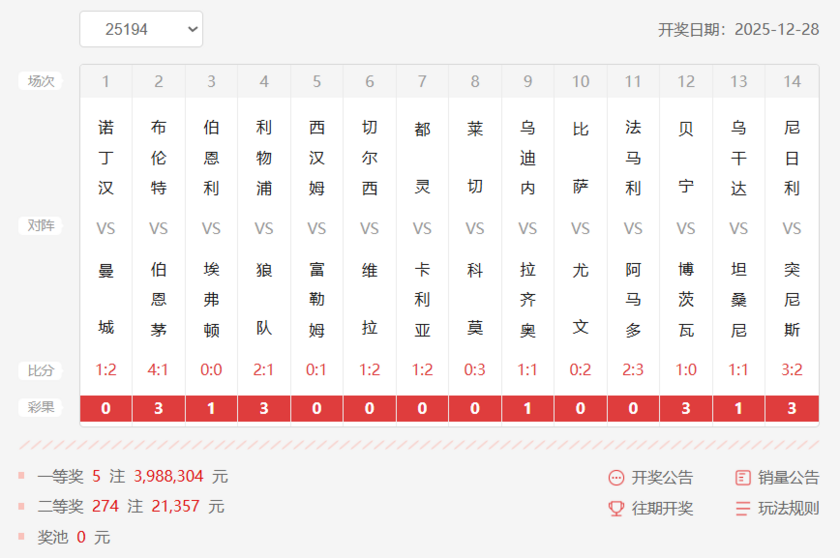This screenshot has height=558, width=840.
Task: Click the 销量公告 document icon
Action: 742,478
